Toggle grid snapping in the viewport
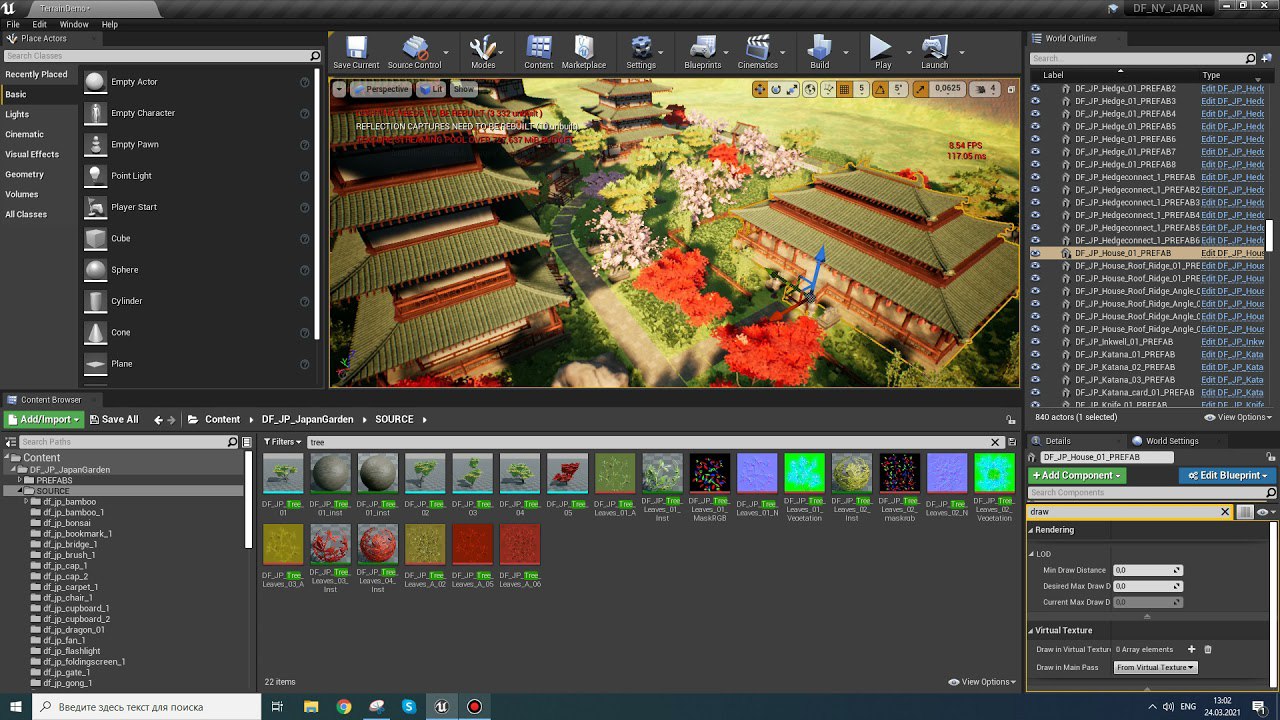1280x720 pixels. point(844,89)
